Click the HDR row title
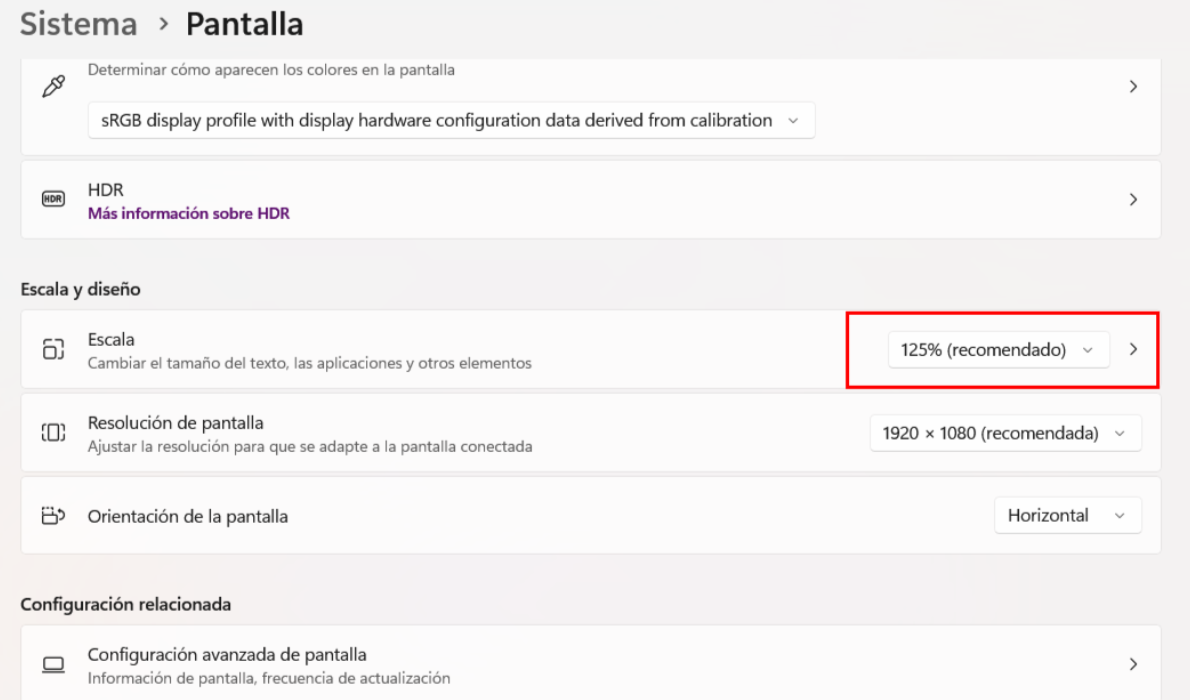The height and width of the screenshot is (700, 1190). (x=105, y=189)
